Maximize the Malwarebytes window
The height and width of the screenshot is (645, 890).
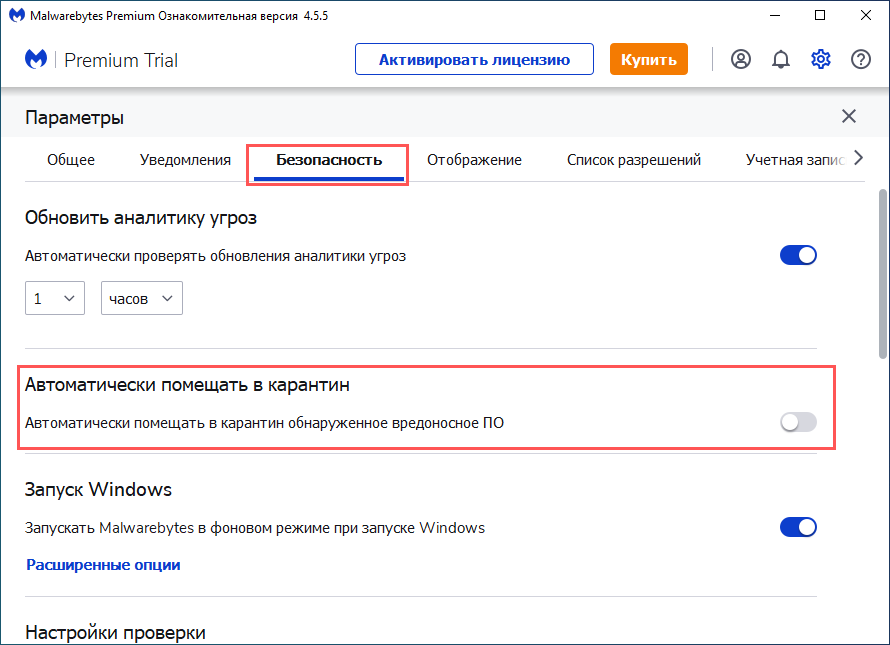(820, 15)
